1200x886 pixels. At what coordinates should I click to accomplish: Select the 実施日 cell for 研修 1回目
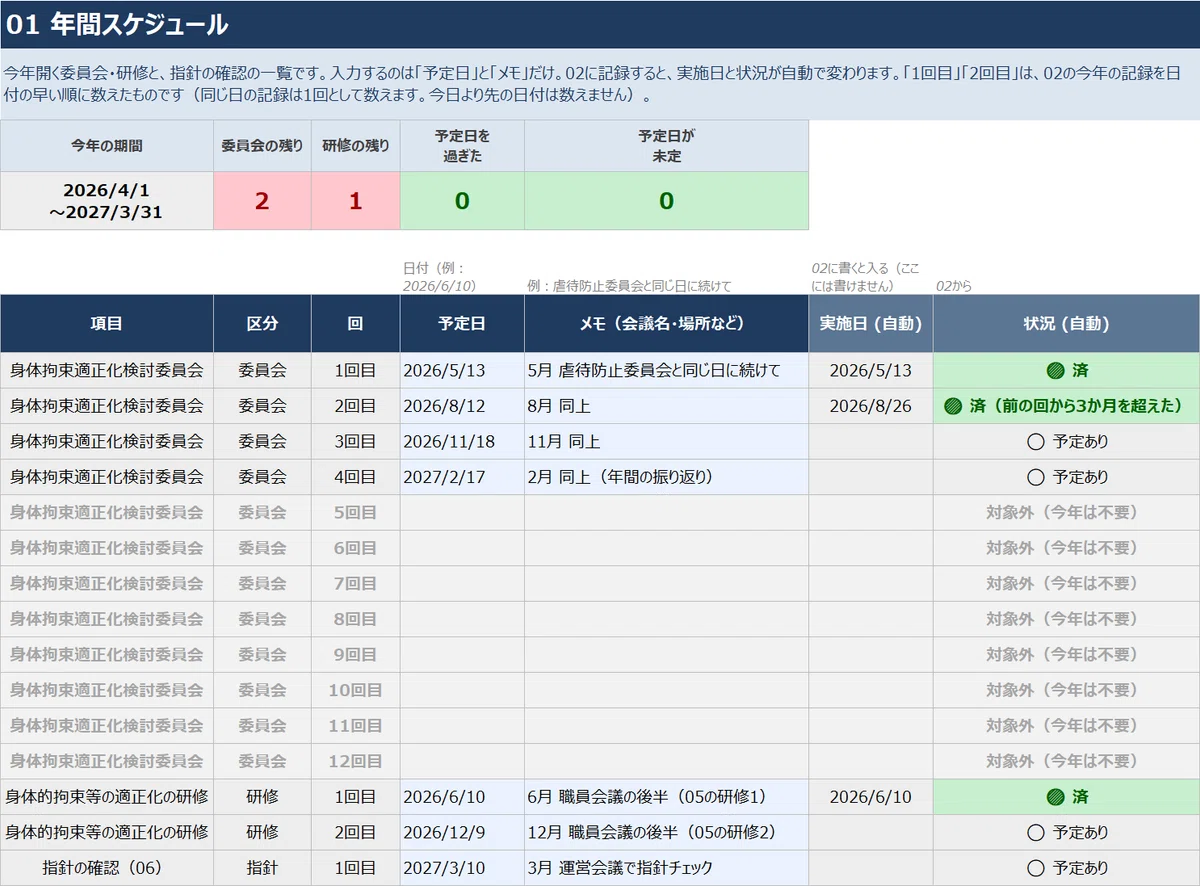tap(871, 797)
